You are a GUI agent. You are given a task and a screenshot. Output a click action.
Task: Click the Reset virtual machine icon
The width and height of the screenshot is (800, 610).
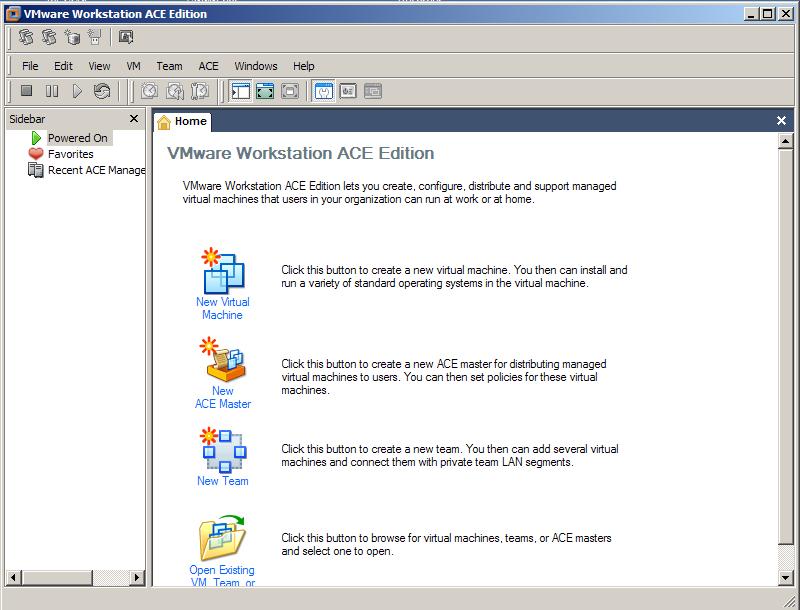[102, 91]
